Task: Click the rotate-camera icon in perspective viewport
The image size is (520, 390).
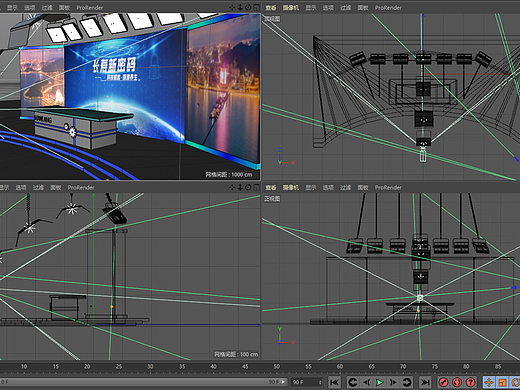Action: (x=248, y=7)
